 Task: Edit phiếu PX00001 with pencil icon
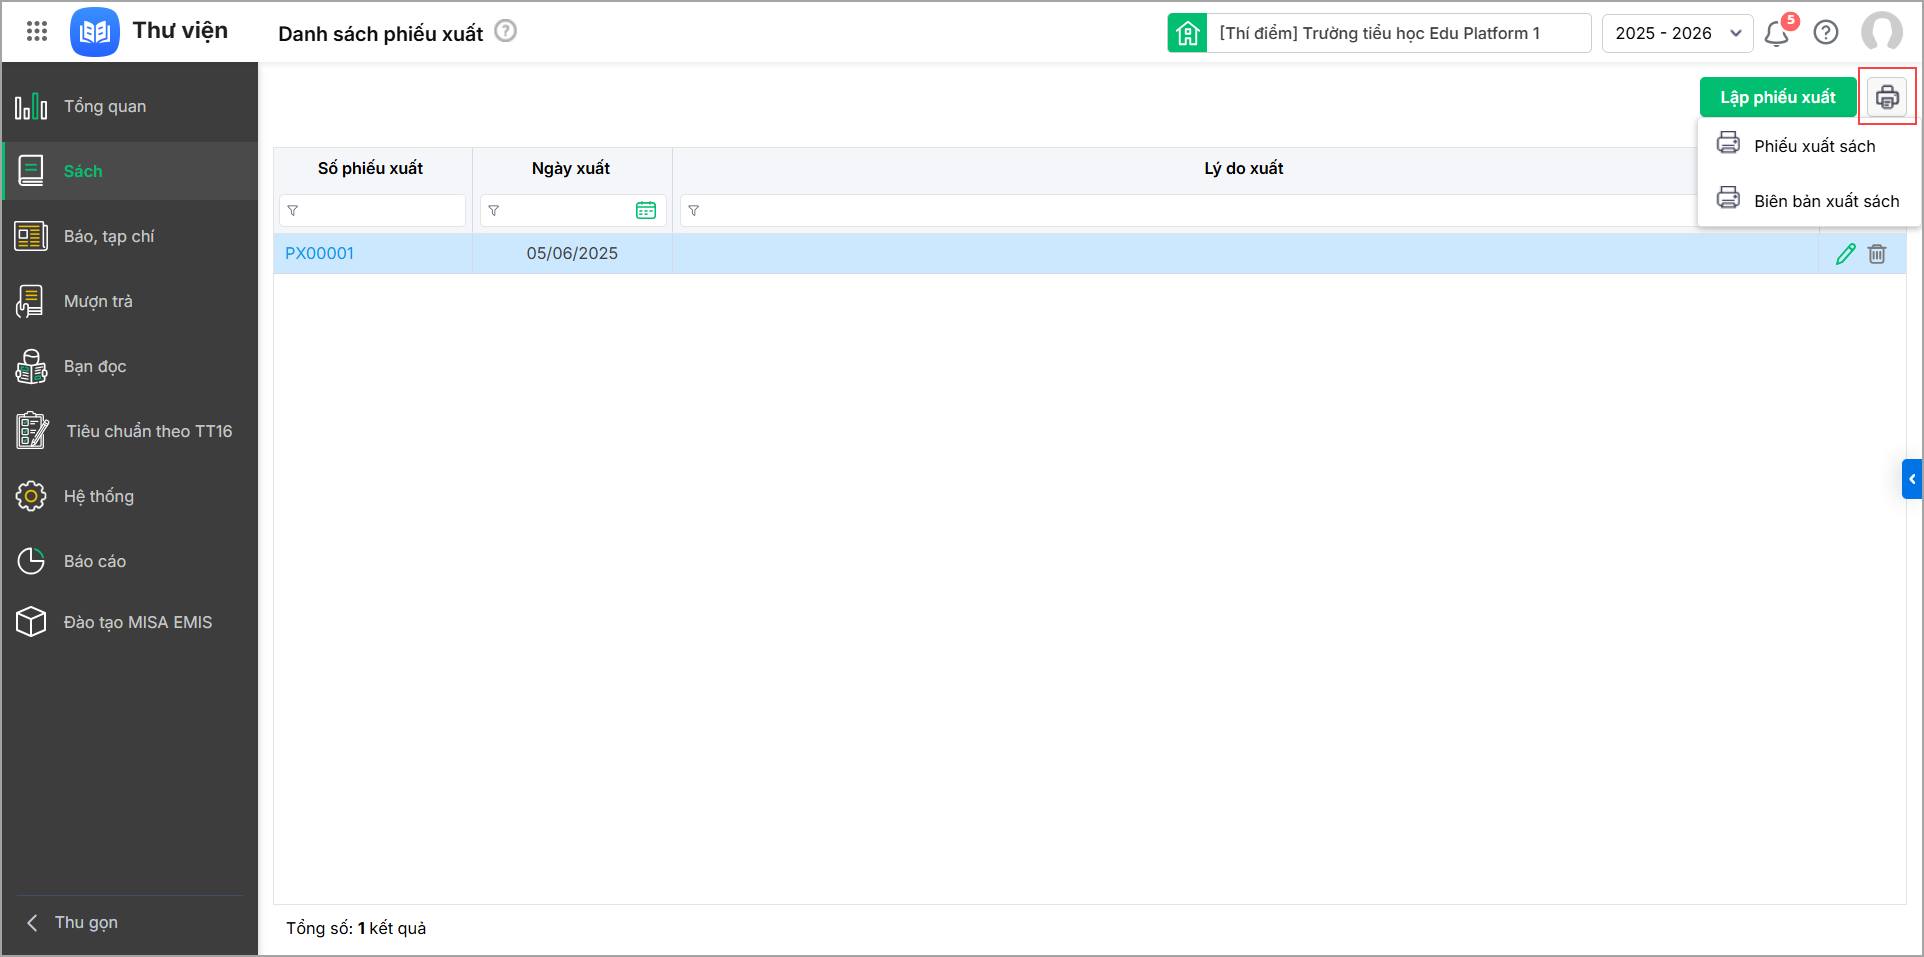pos(1846,254)
